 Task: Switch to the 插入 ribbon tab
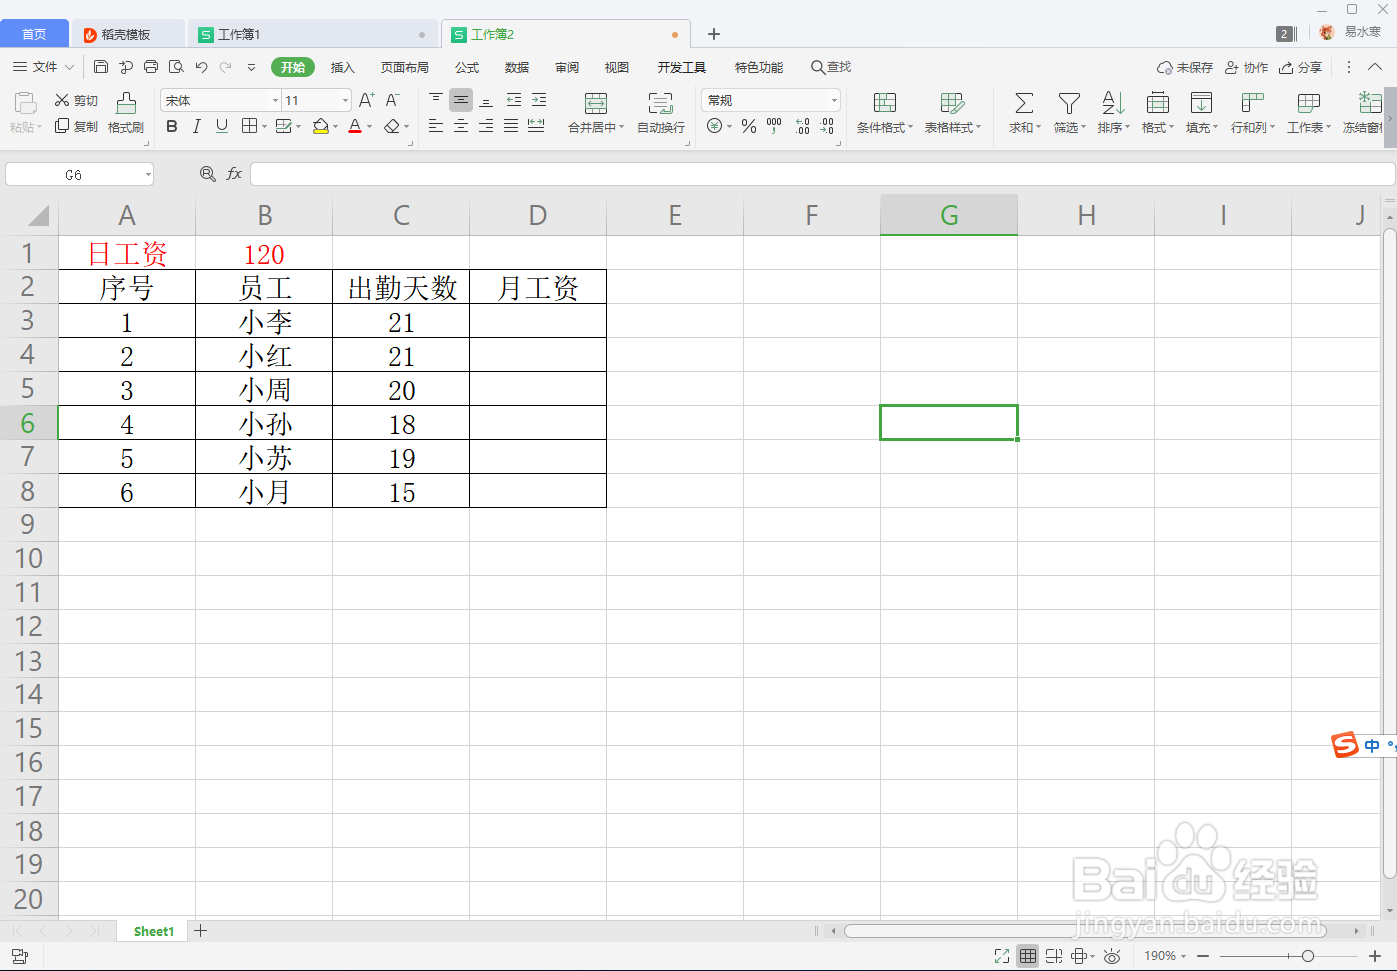(x=342, y=67)
